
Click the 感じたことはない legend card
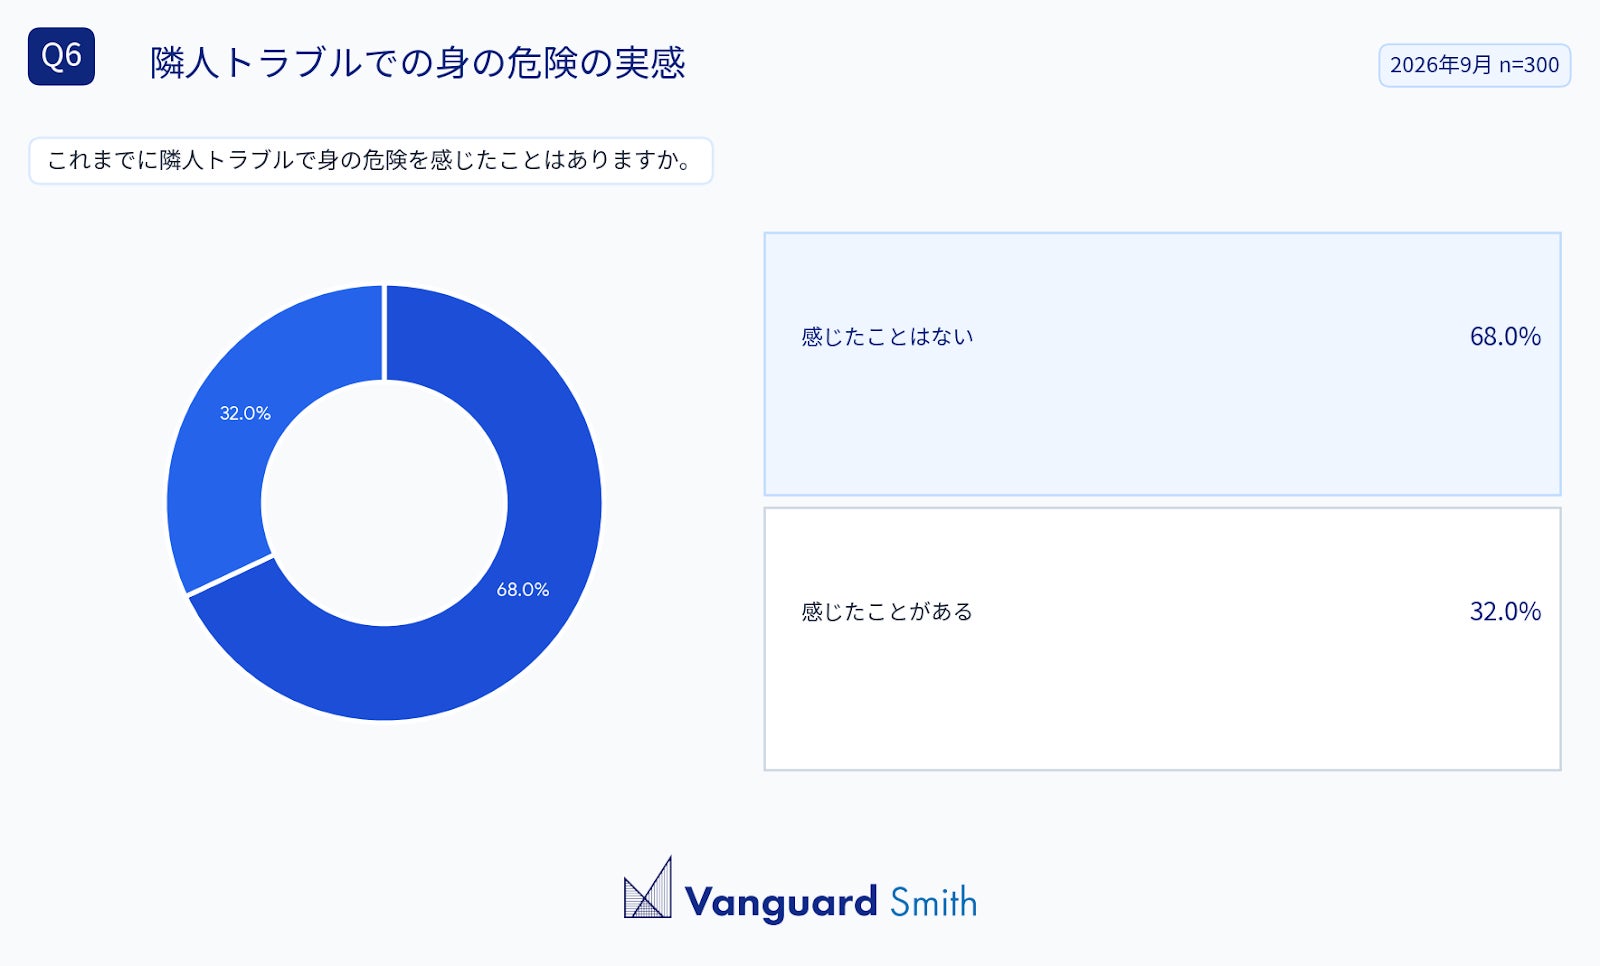pyautogui.click(x=1162, y=364)
